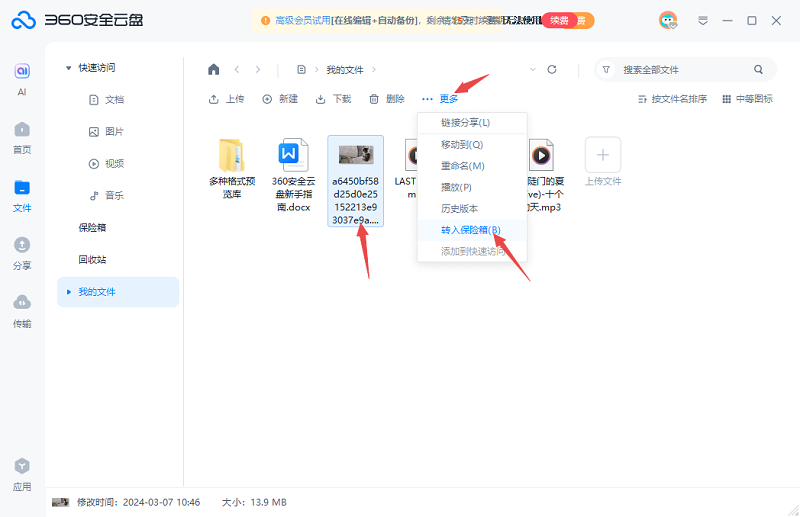
Task: Focus the 搜索全部文件 search field
Action: point(684,69)
